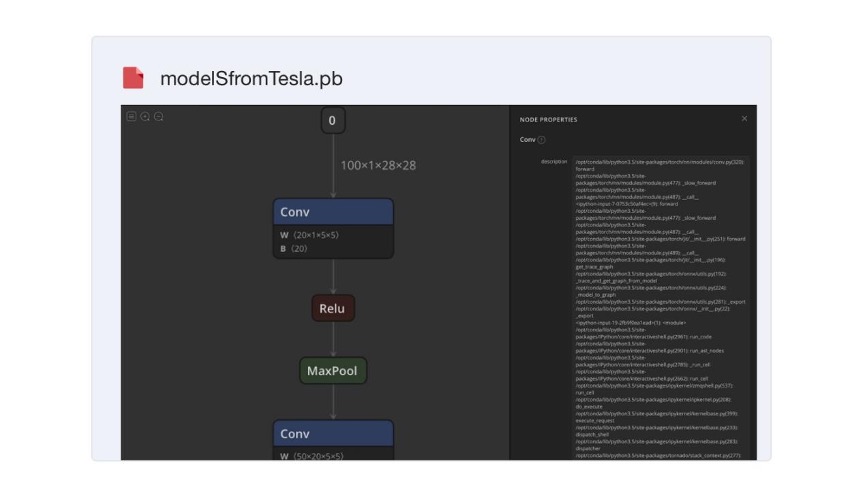The image size is (864, 497).
Task: Close the Node Properties panel
Action: pyautogui.click(x=744, y=118)
